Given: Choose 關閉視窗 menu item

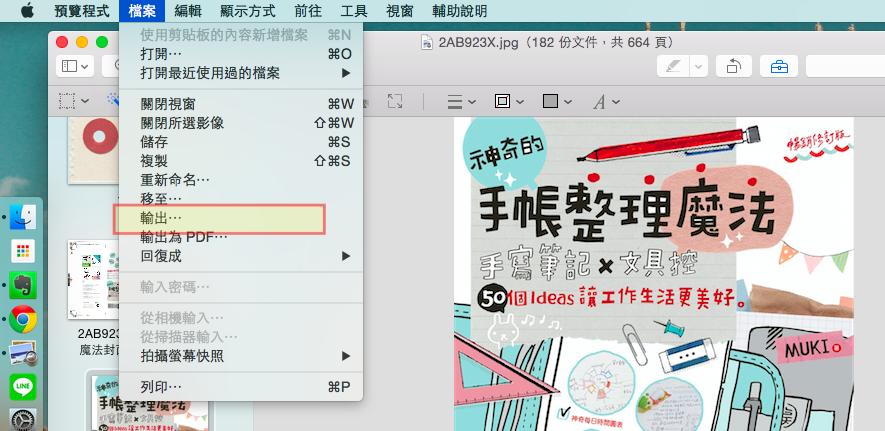Looking at the screenshot, I should 241,104.
